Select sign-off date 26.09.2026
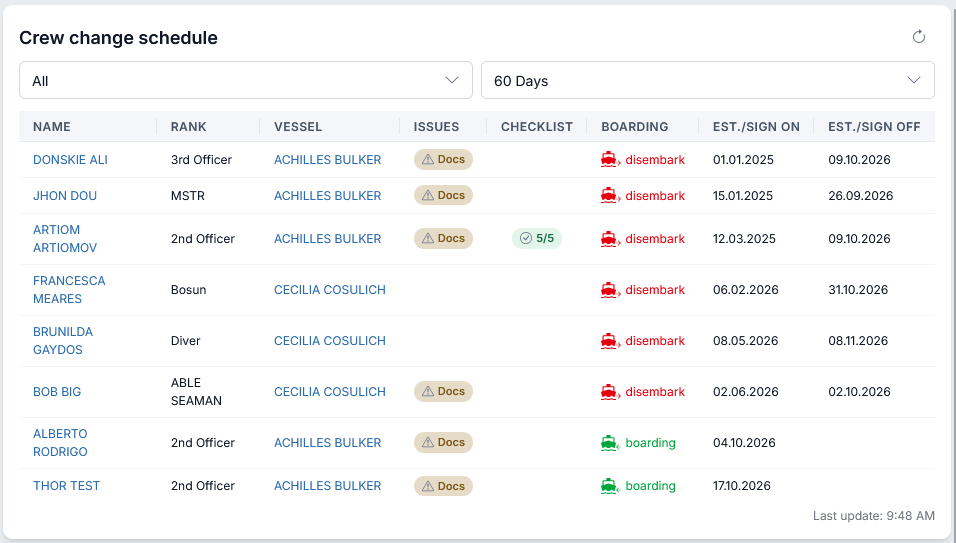Viewport: 956px width, 543px height. click(860, 196)
